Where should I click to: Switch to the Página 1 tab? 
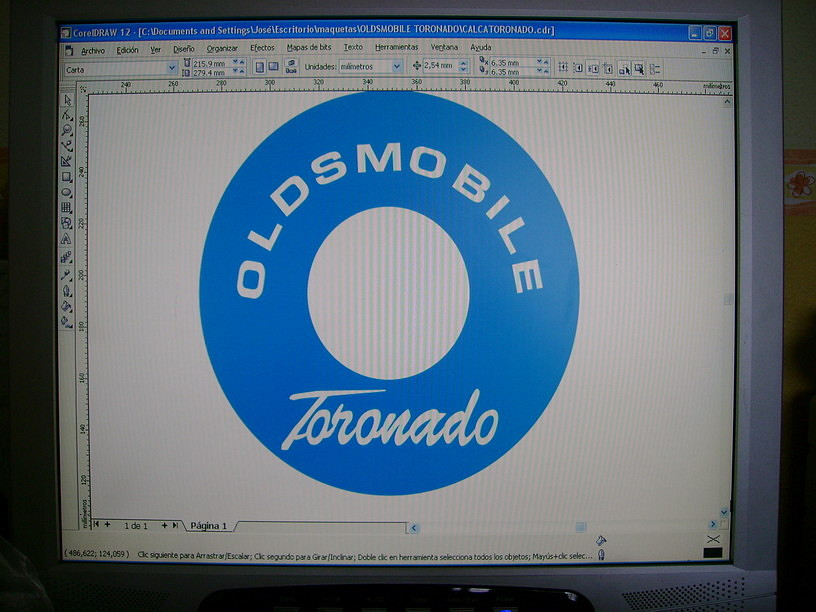tap(209, 526)
